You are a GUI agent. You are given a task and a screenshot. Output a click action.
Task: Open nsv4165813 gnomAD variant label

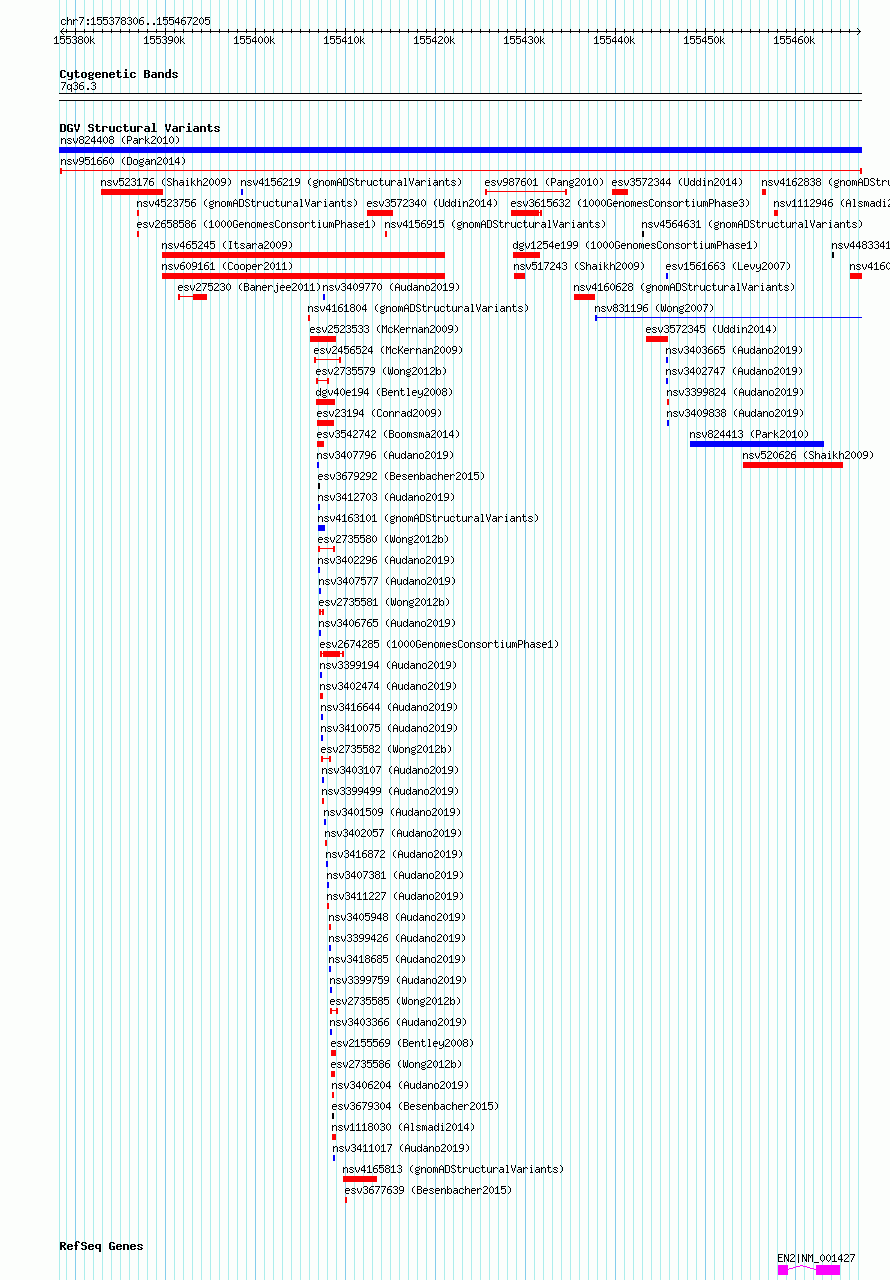[x=453, y=1169]
